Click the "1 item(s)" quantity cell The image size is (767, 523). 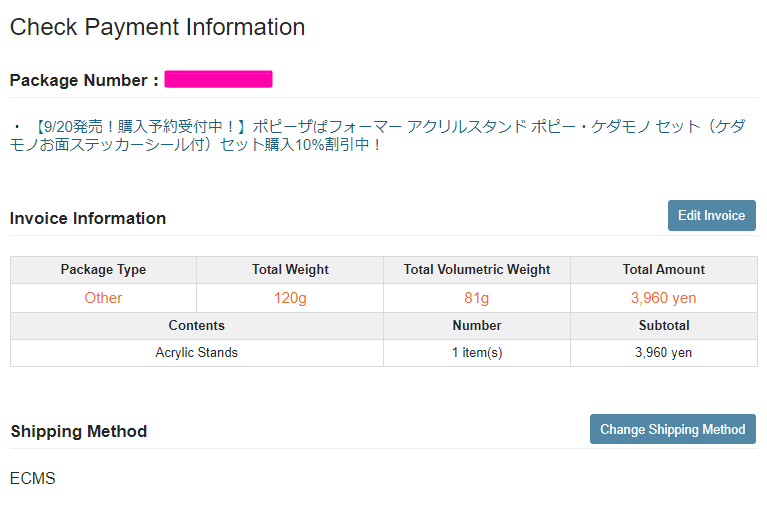pyautogui.click(x=477, y=353)
